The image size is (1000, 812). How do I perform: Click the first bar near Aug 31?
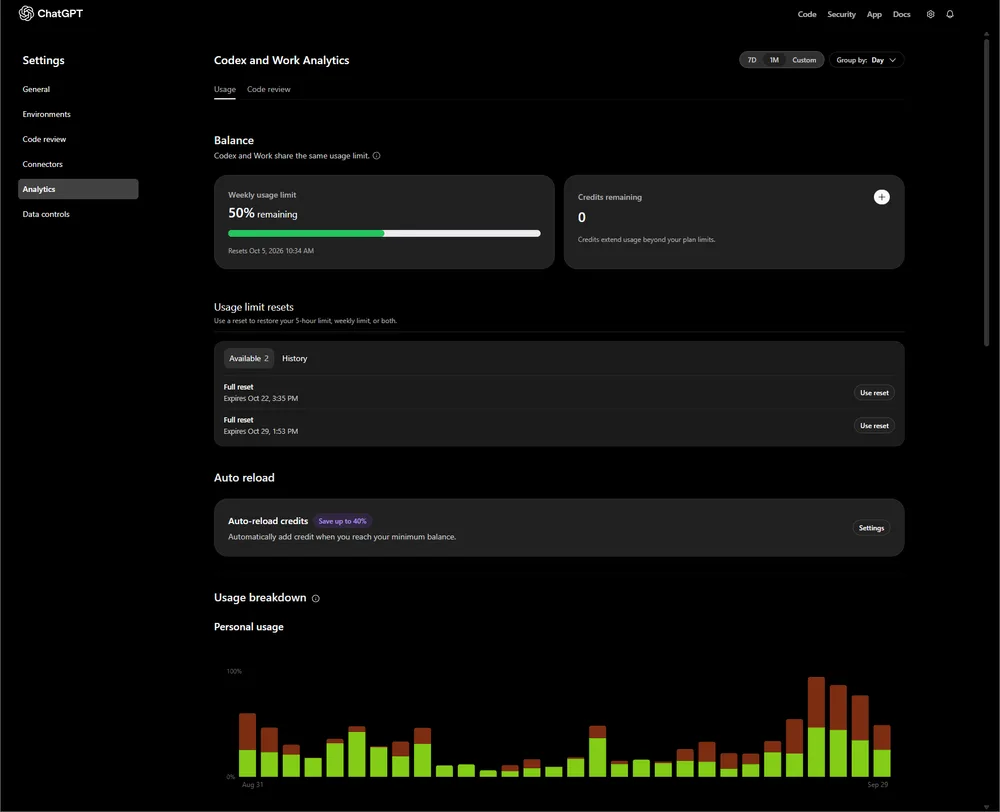point(247,744)
